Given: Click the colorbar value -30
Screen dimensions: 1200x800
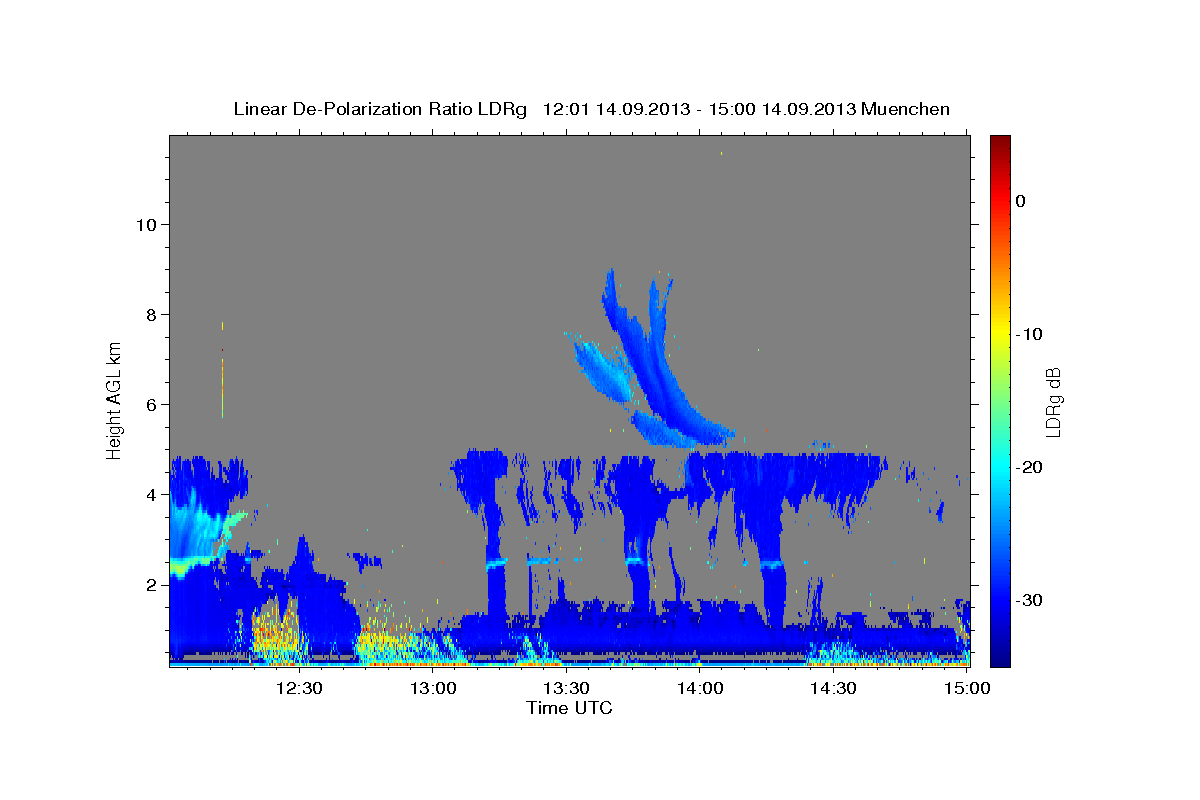Looking at the screenshot, I should click(x=1030, y=600).
